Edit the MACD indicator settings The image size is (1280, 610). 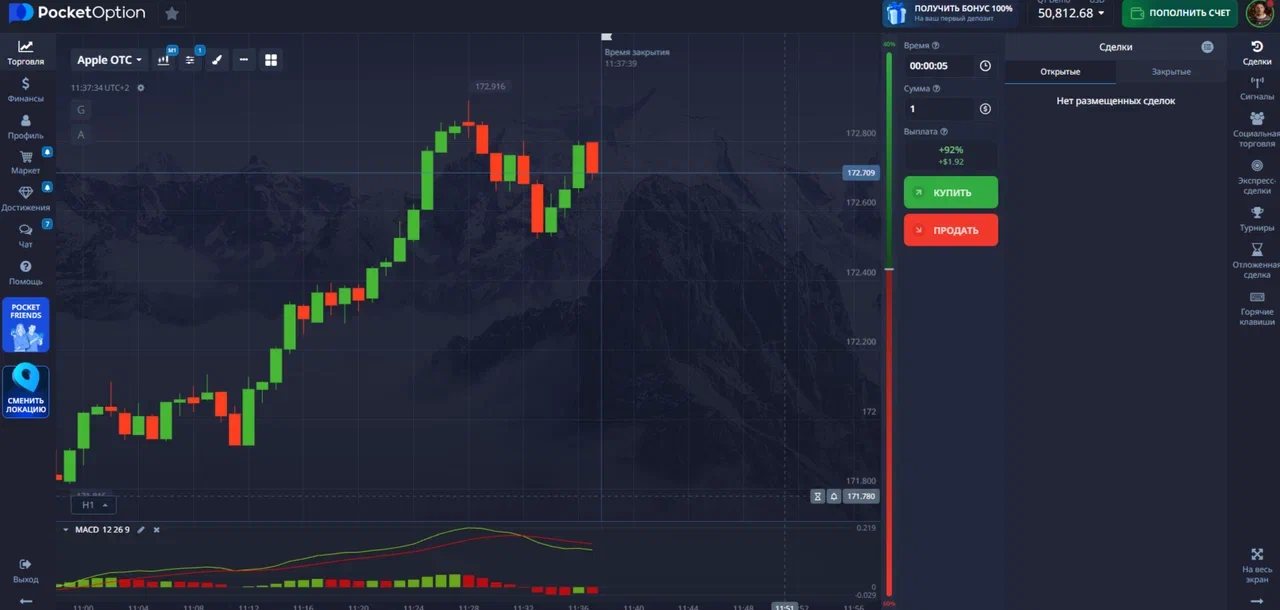(141, 529)
